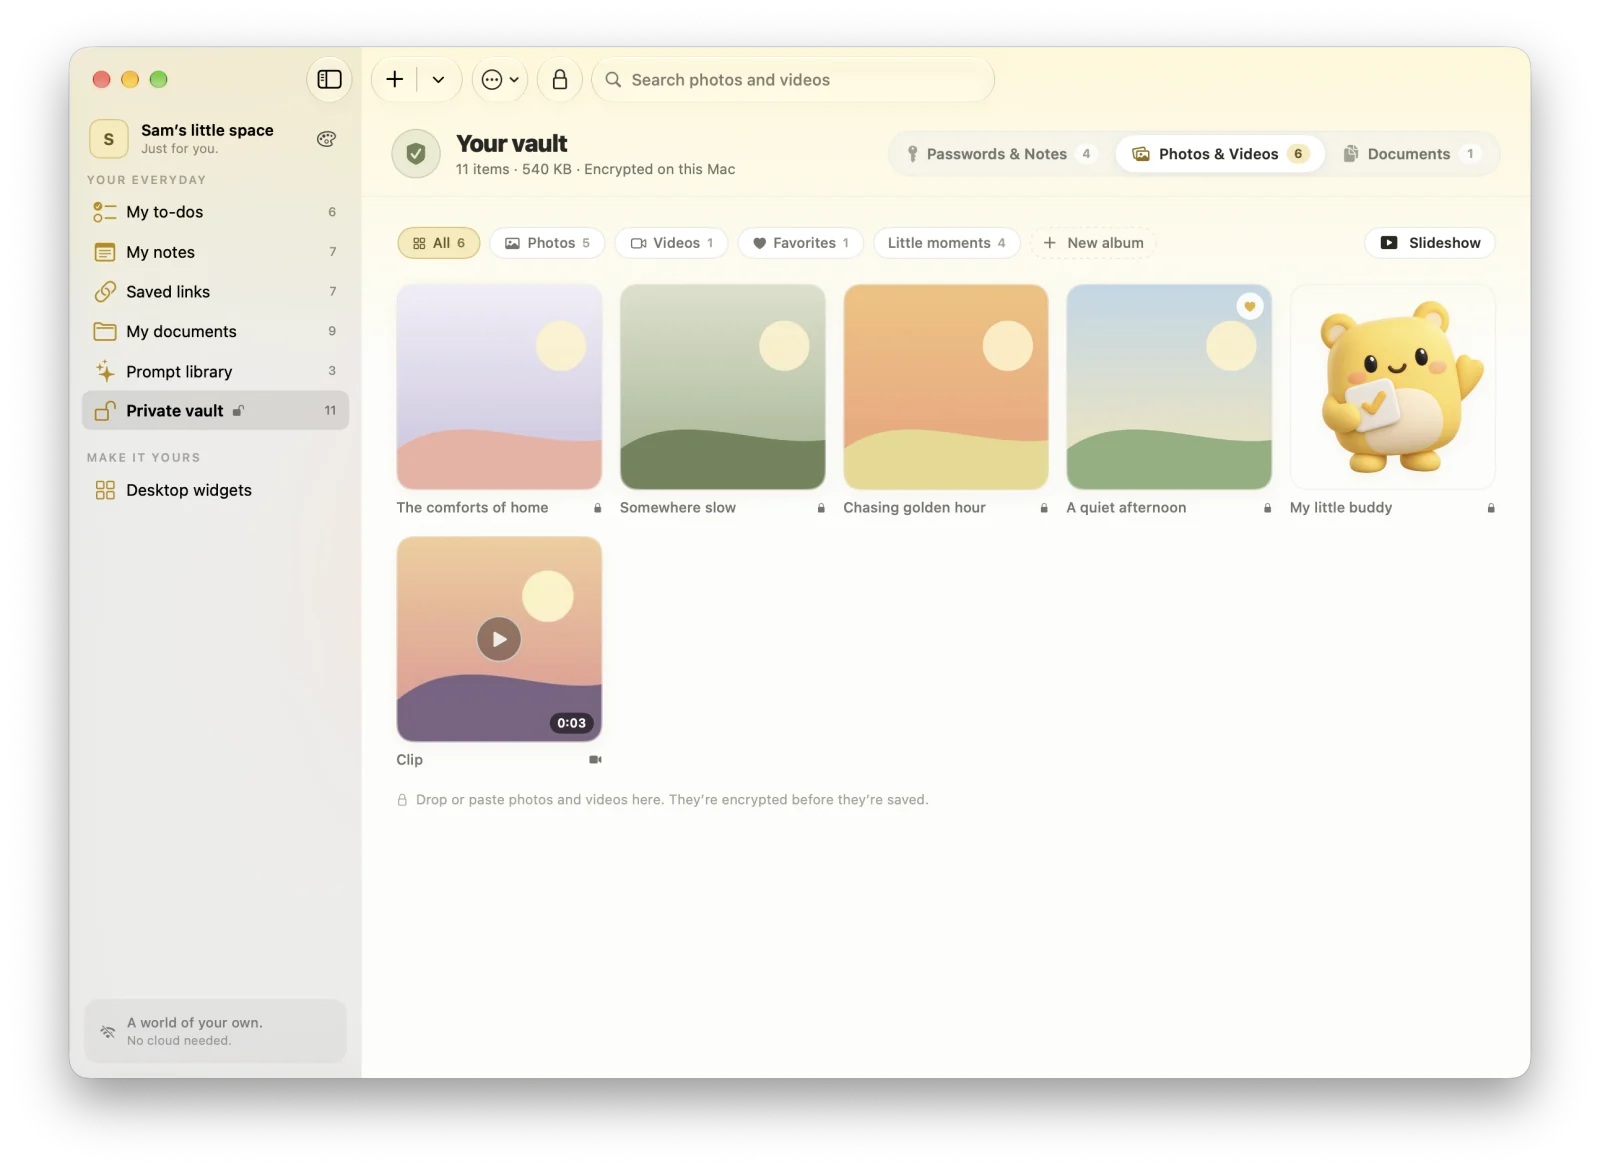Start the Slideshow
This screenshot has width=1600, height=1170.
(x=1430, y=243)
